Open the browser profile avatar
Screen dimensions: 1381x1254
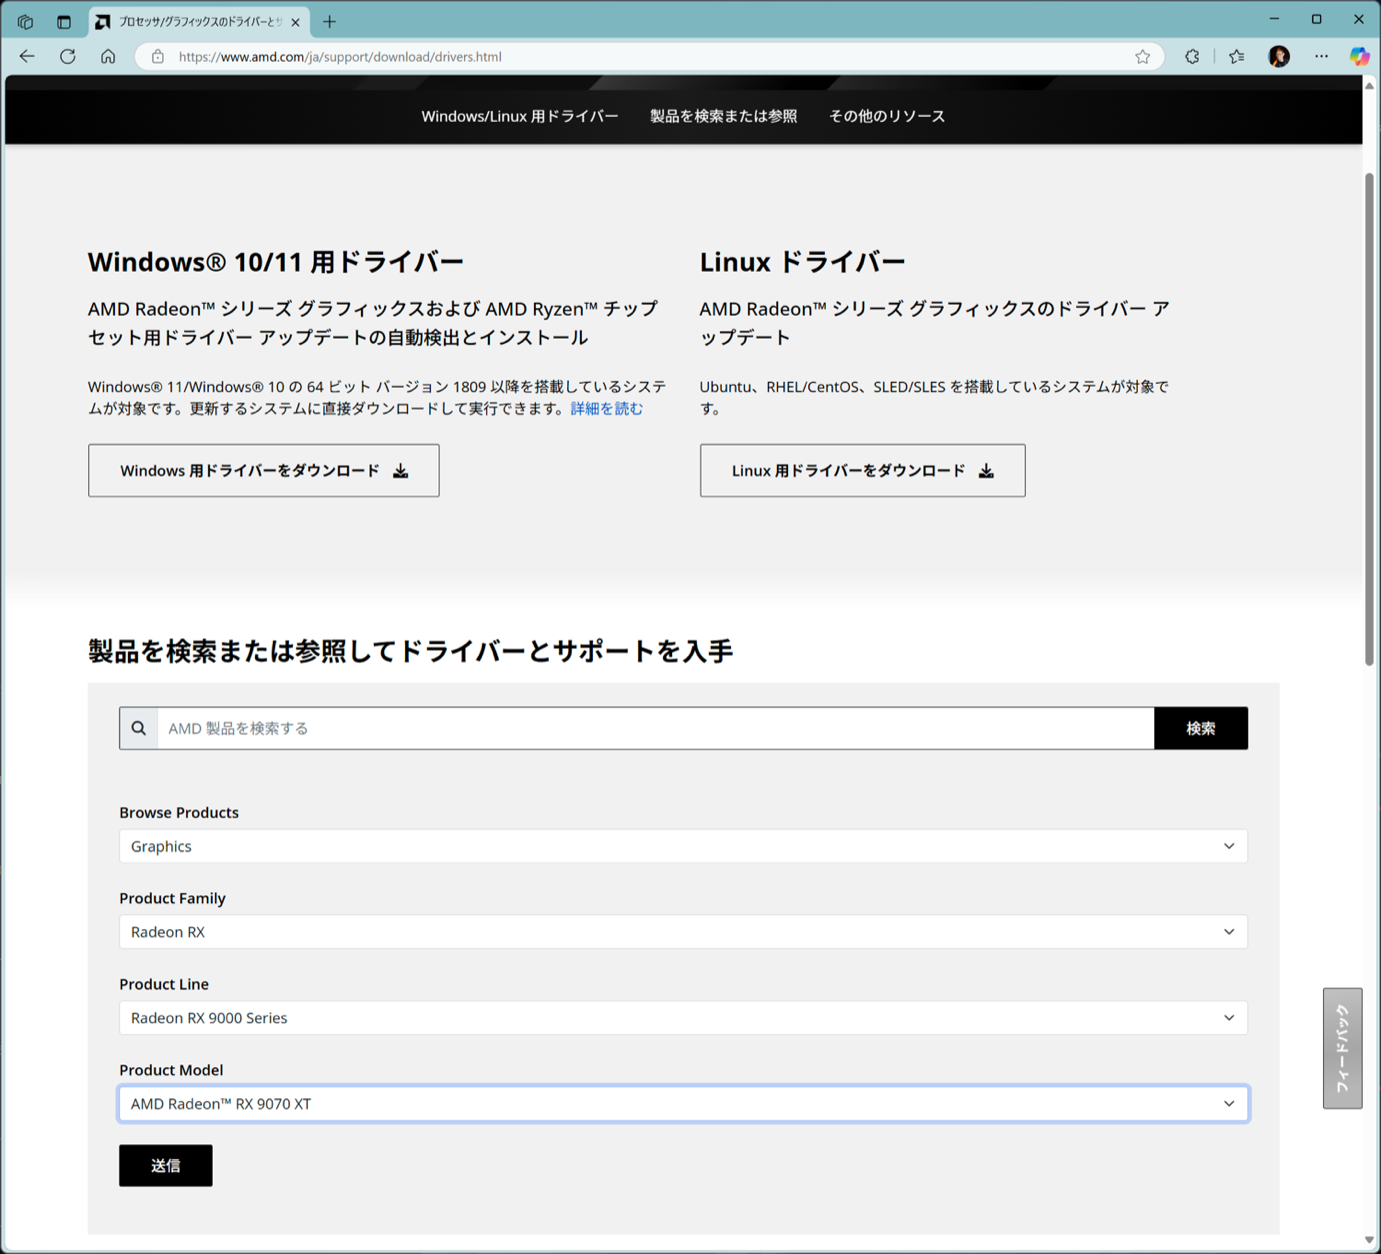[1279, 57]
